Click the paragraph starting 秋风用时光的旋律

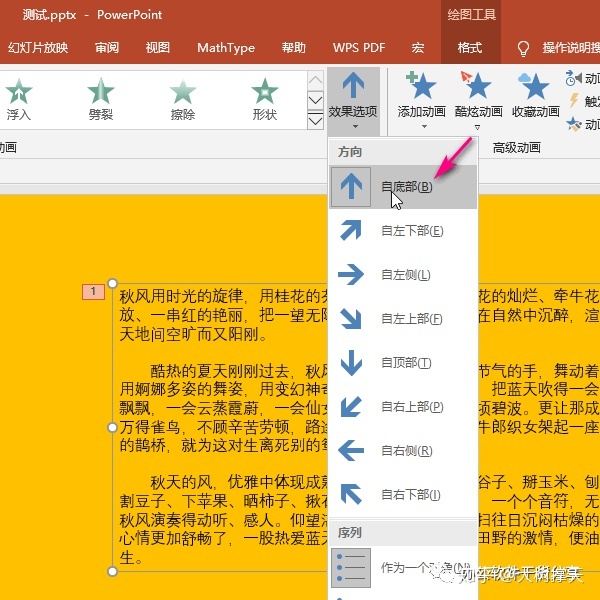(223, 316)
